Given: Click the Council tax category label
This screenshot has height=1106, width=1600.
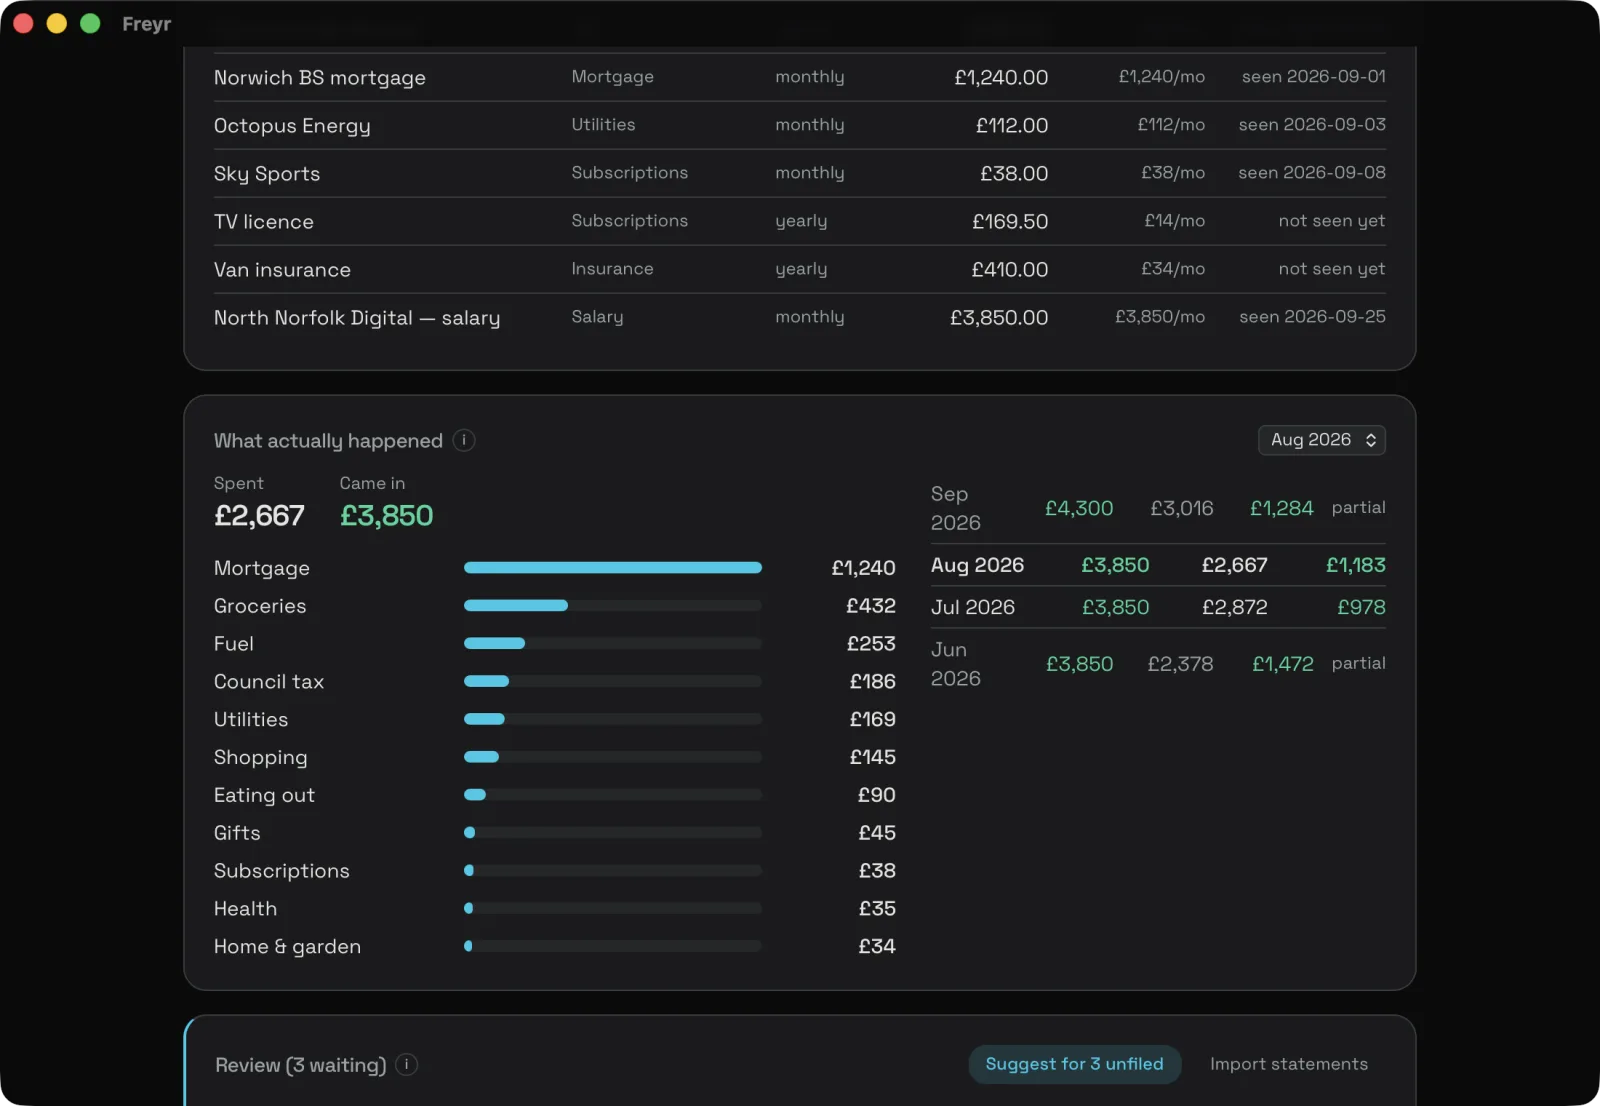Looking at the screenshot, I should (x=269, y=682).
